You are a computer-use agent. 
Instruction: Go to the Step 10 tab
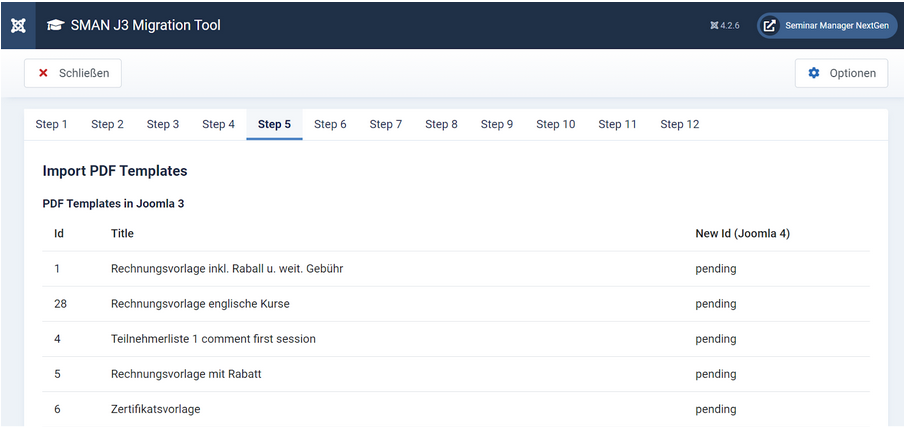[555, 124]
